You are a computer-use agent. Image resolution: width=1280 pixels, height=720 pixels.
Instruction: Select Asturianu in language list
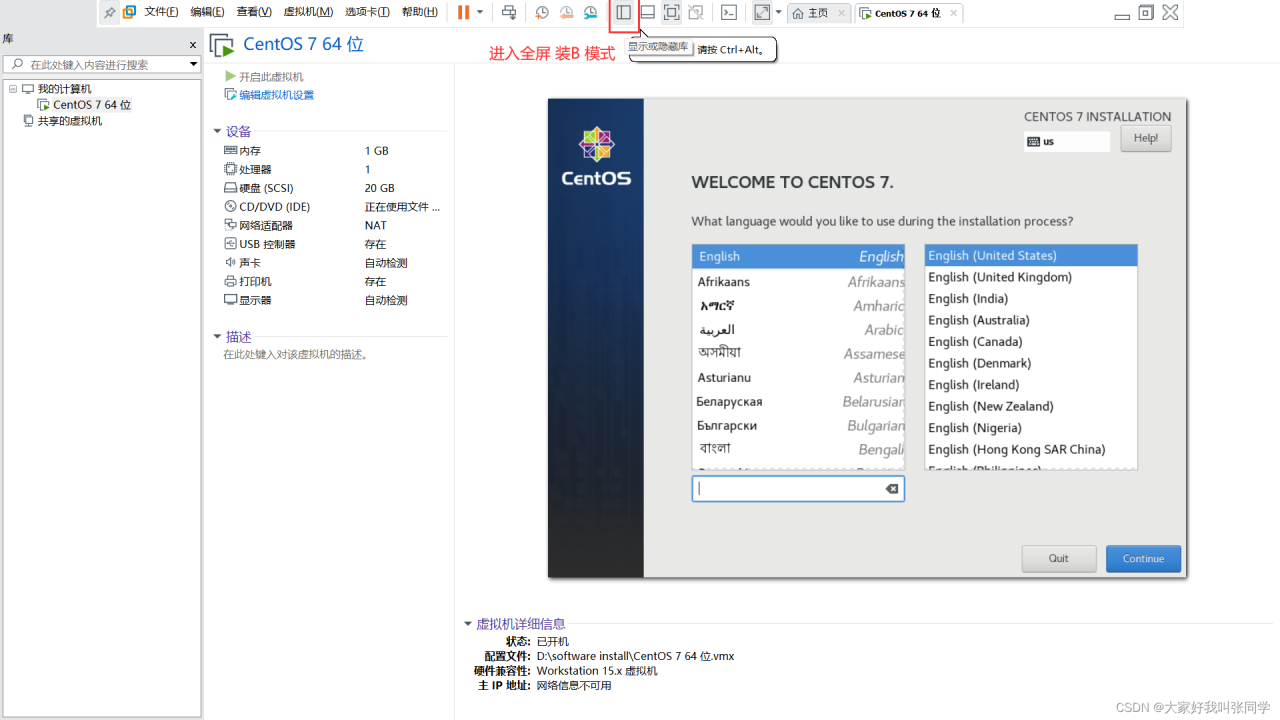(798, 377)
